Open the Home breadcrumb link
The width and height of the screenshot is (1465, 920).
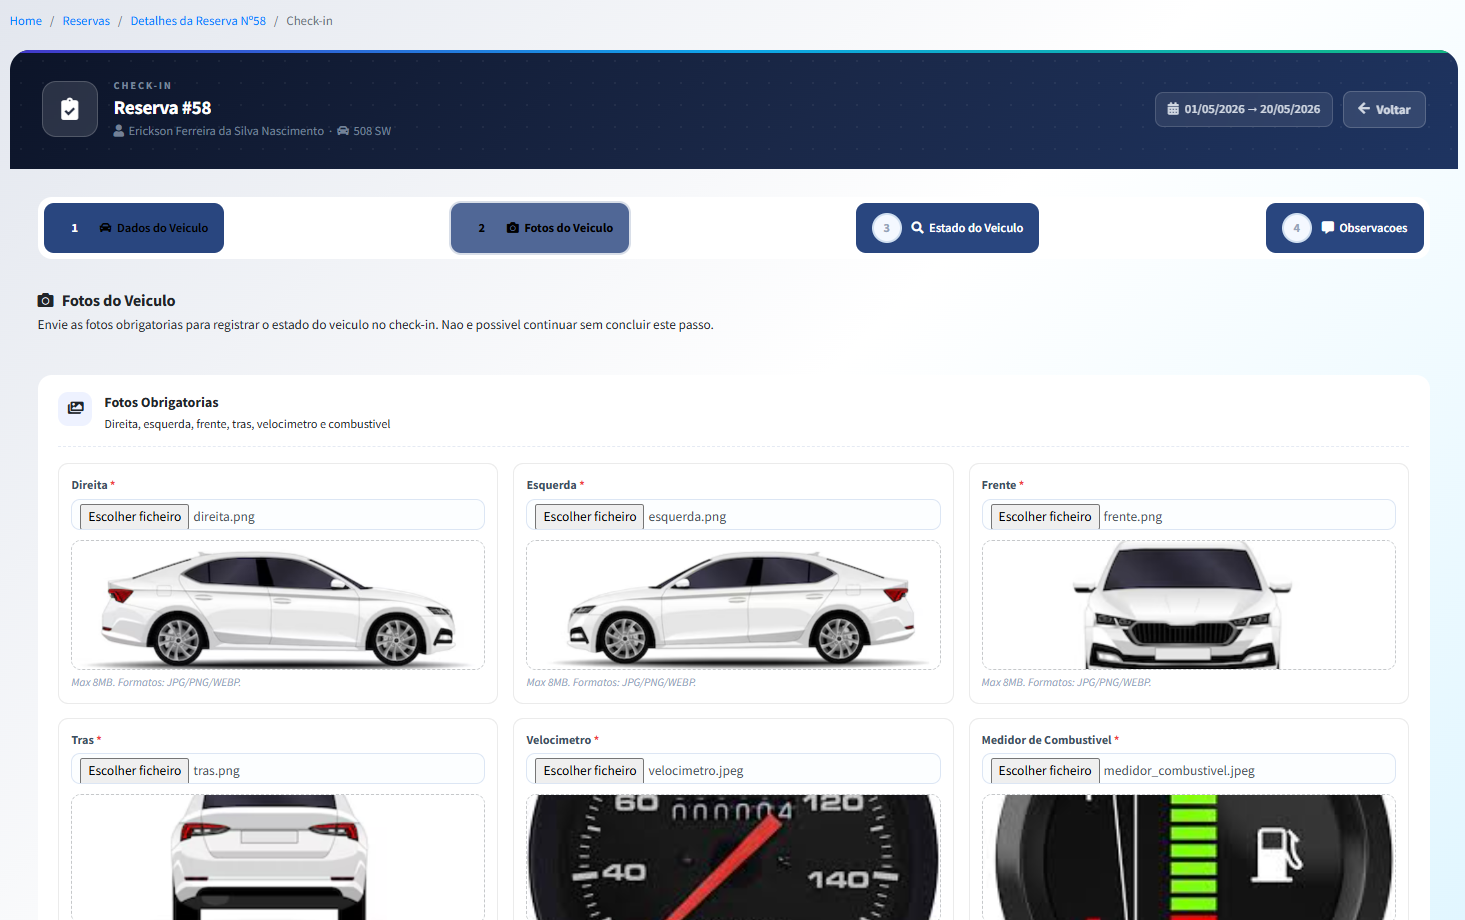click(x=26, y=21)
